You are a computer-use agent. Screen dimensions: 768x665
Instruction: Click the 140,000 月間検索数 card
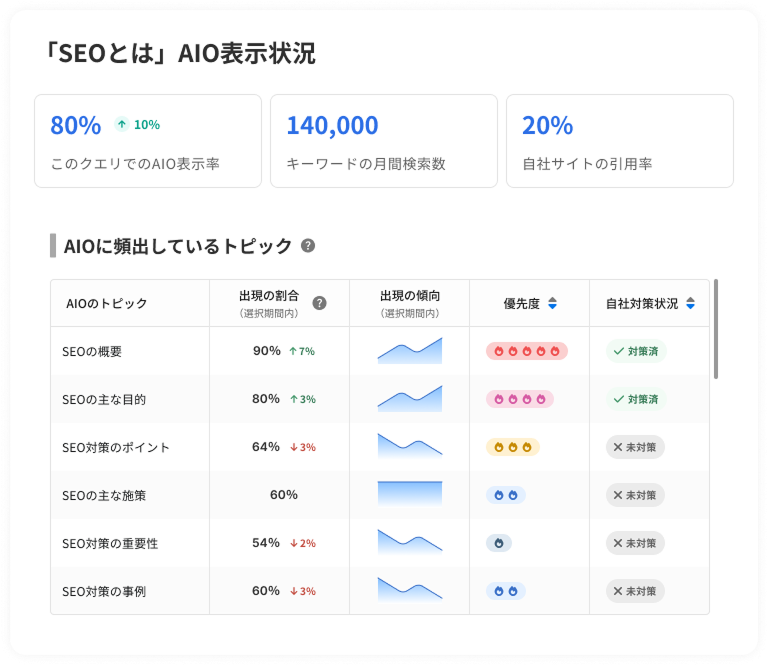pos(383,141)
